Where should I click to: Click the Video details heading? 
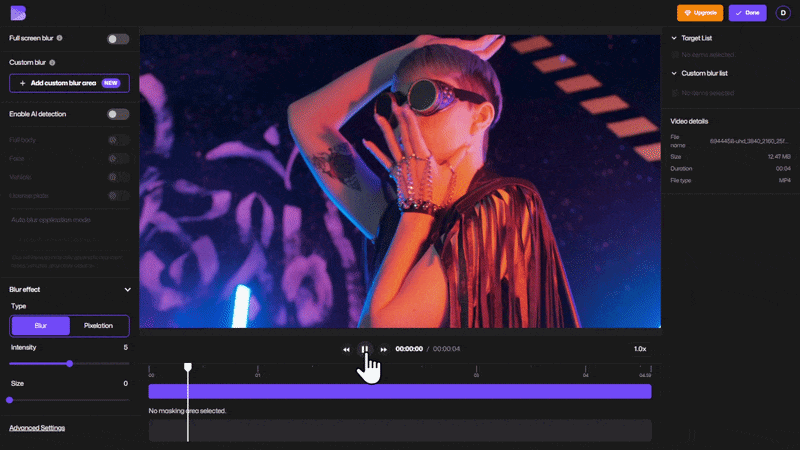(x=689, y=121)
